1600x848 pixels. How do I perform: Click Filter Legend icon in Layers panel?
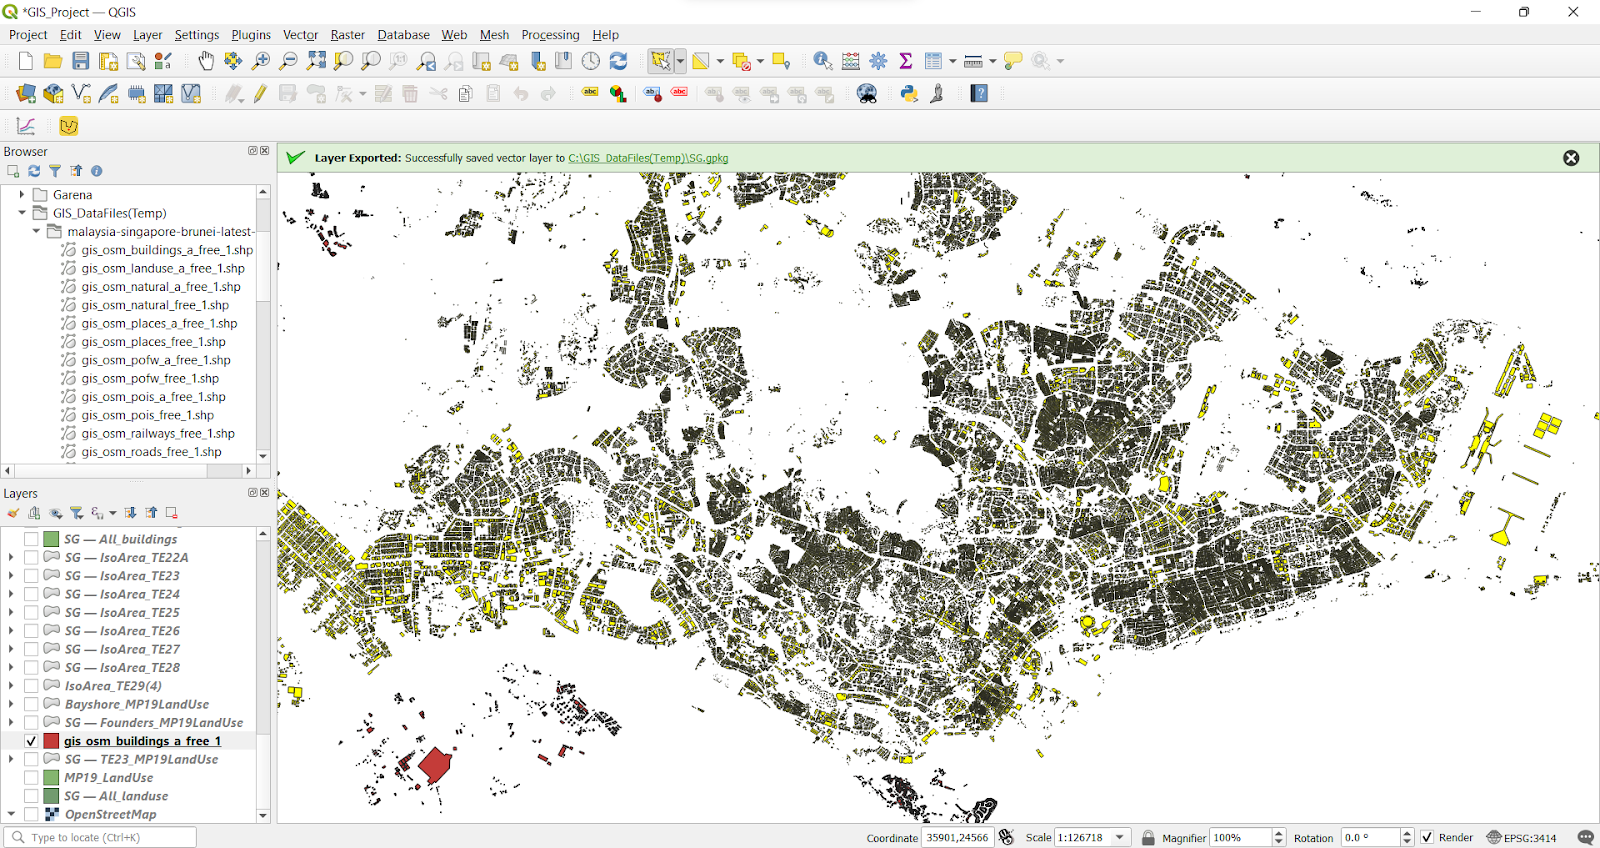pyautogui.click(x=77, y=513)
